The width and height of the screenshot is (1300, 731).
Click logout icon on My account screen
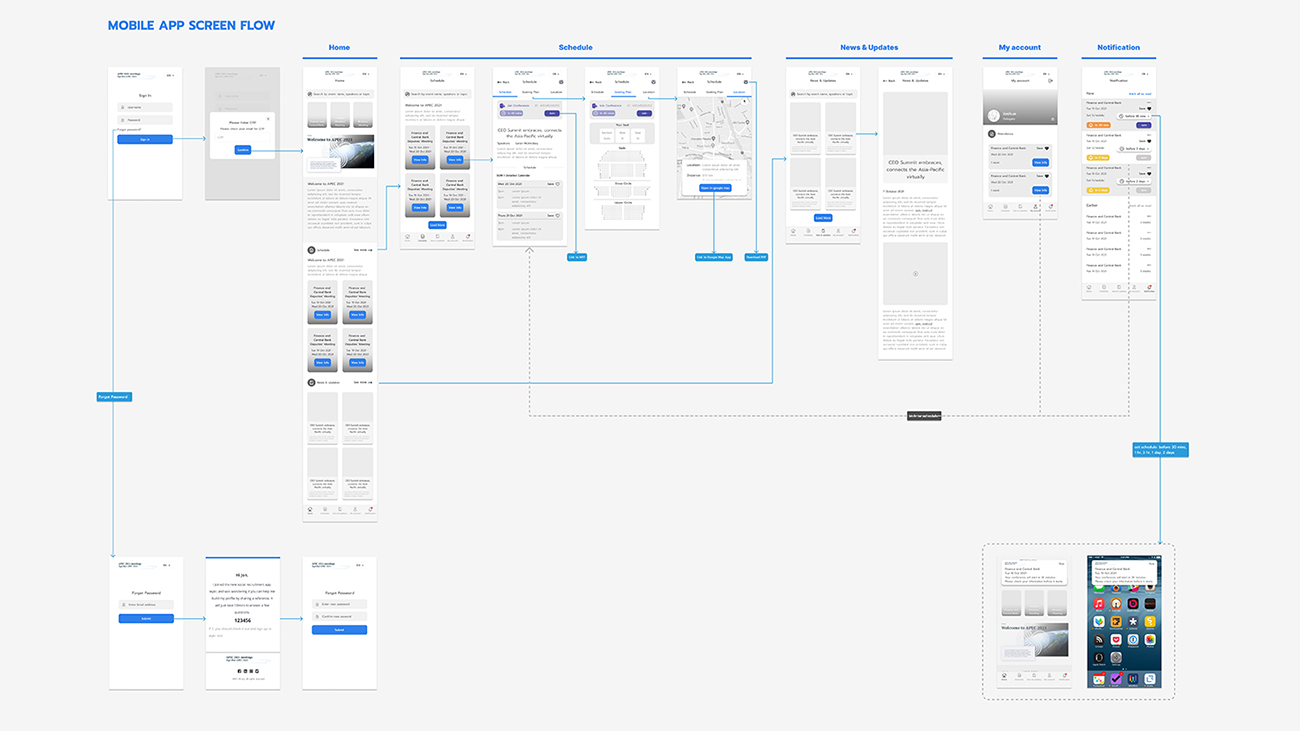pyautogui.click(x=1050, y=82)
